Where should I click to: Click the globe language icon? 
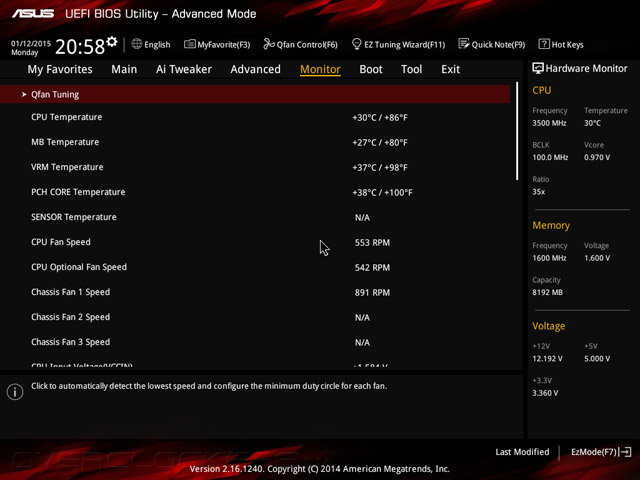(137, 44)
